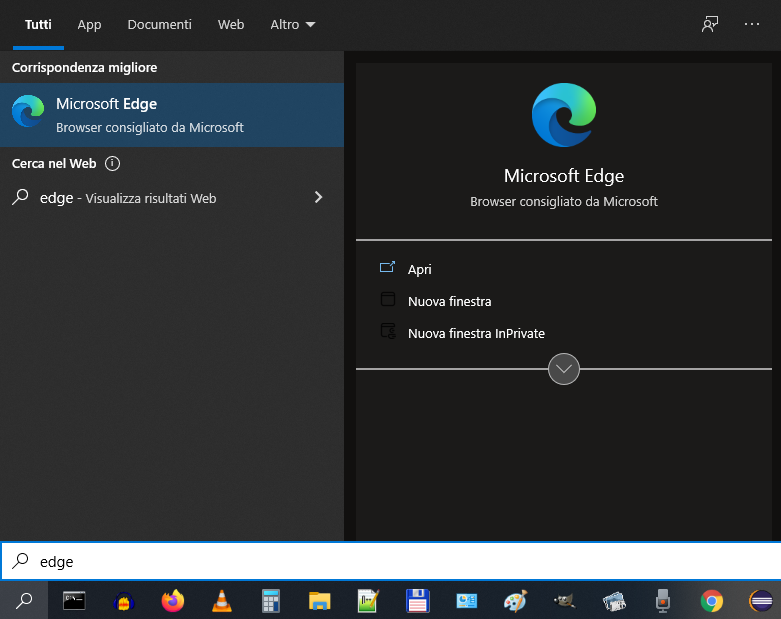Click the search box containing edge
Screen dimensions: 781x619
(390, 561)
